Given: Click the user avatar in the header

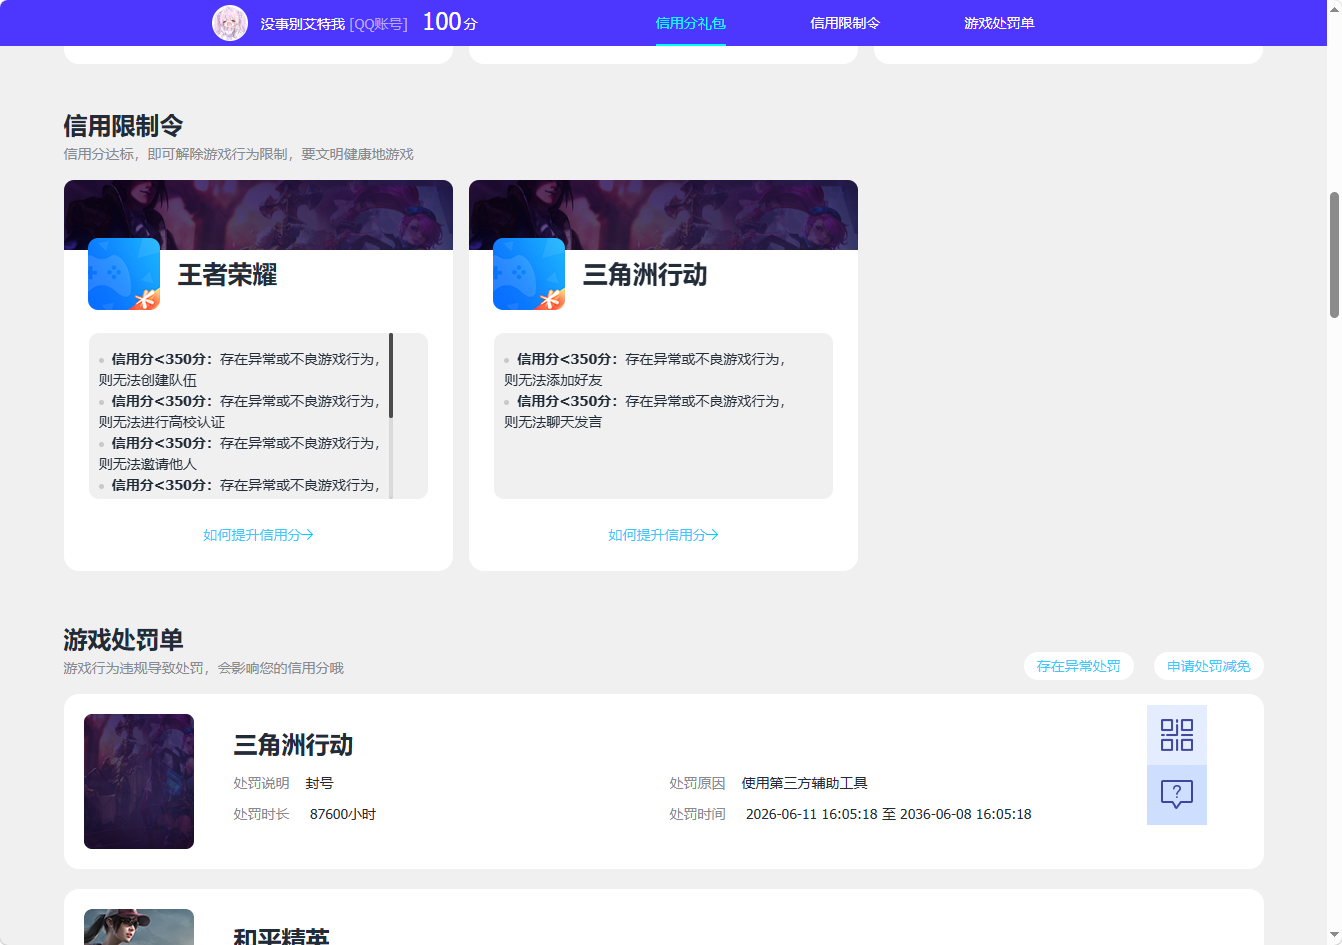Looking at the screenshot, I should [x=230, y=23].
